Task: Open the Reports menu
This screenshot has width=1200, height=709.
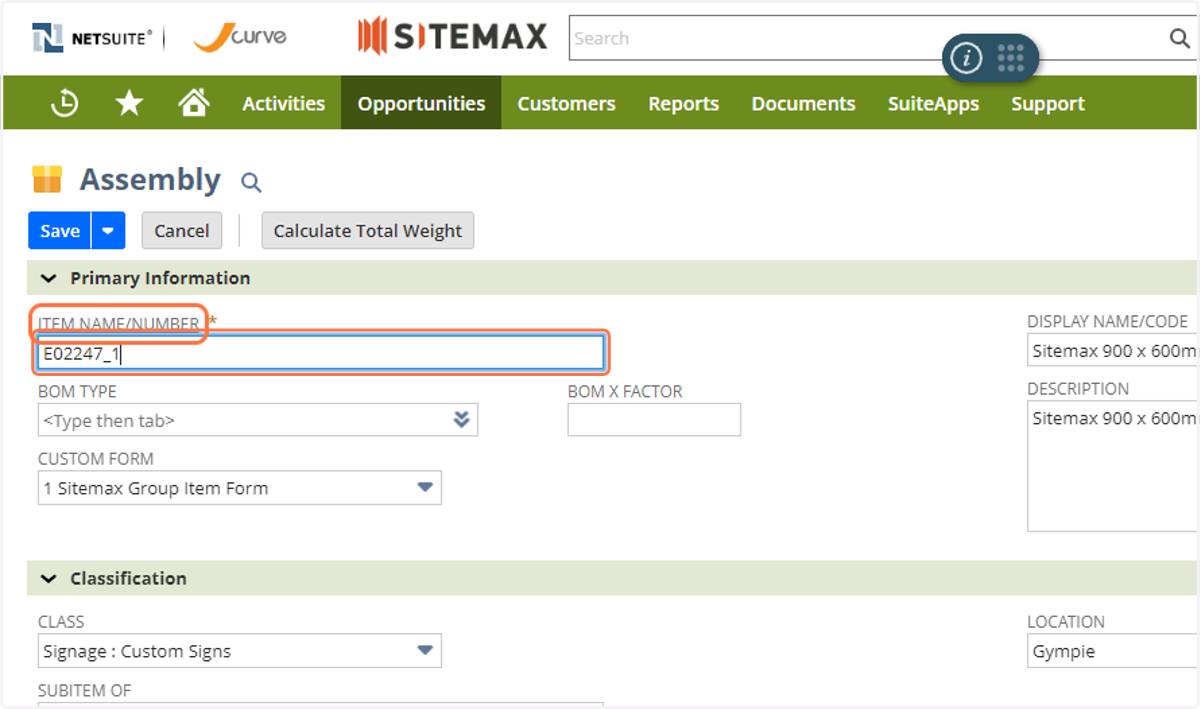Action: tap(683, 103)
